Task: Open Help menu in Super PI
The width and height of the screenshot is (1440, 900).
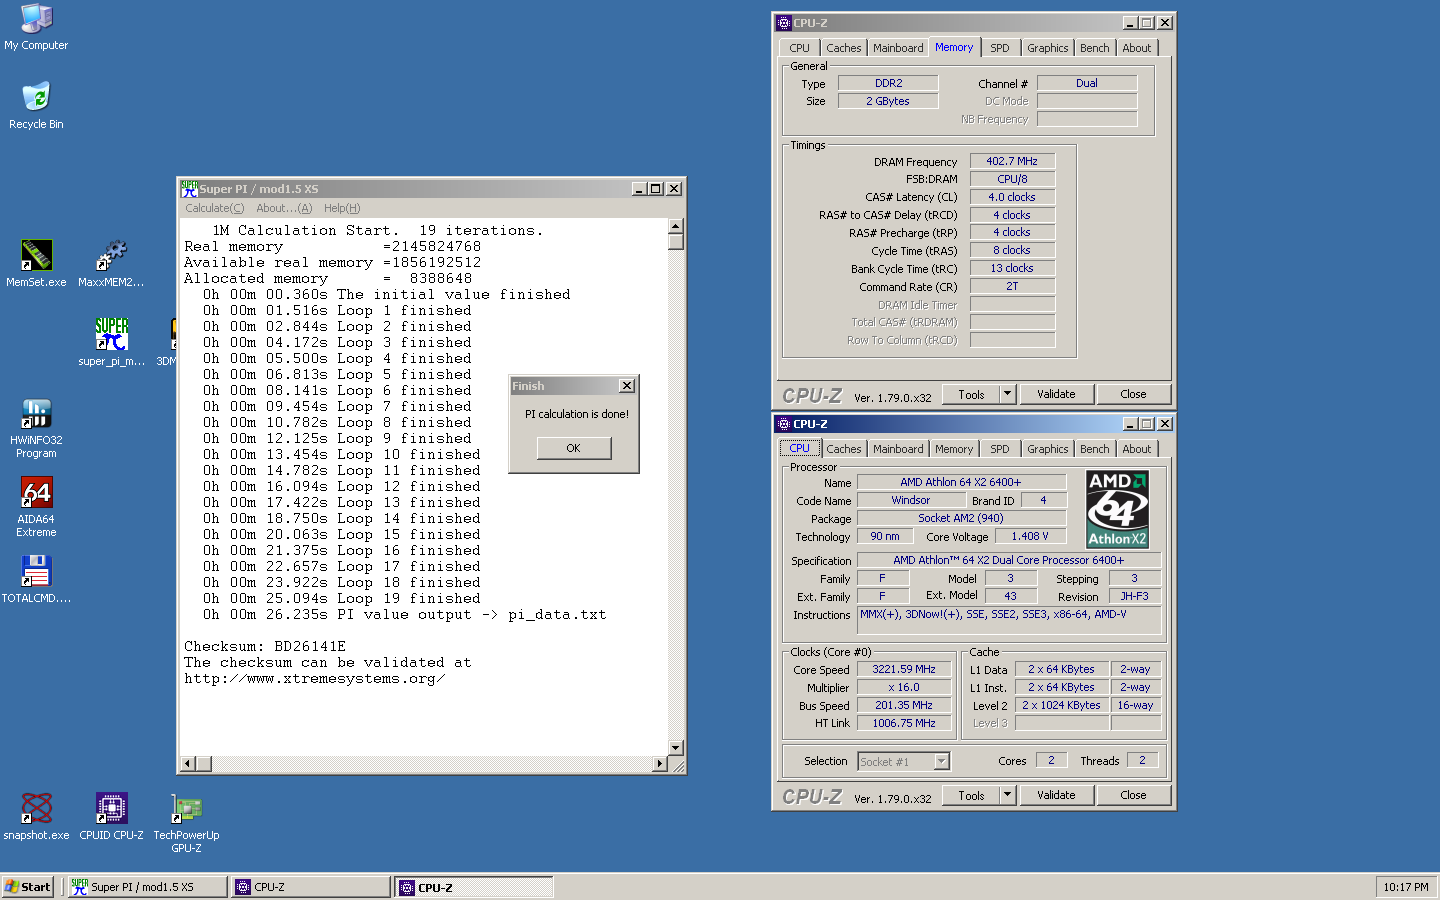Action: tap(342, 208)
